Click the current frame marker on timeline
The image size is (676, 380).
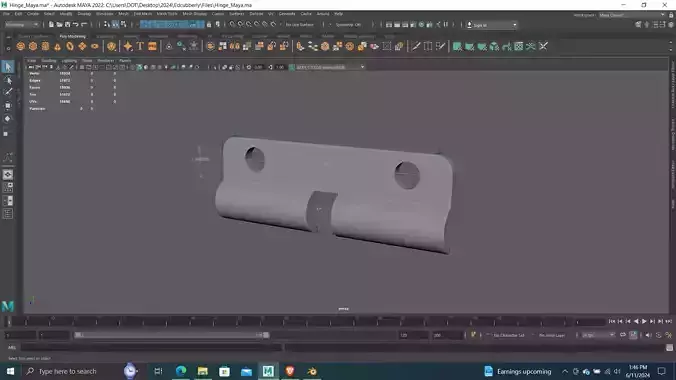(9, 321)
